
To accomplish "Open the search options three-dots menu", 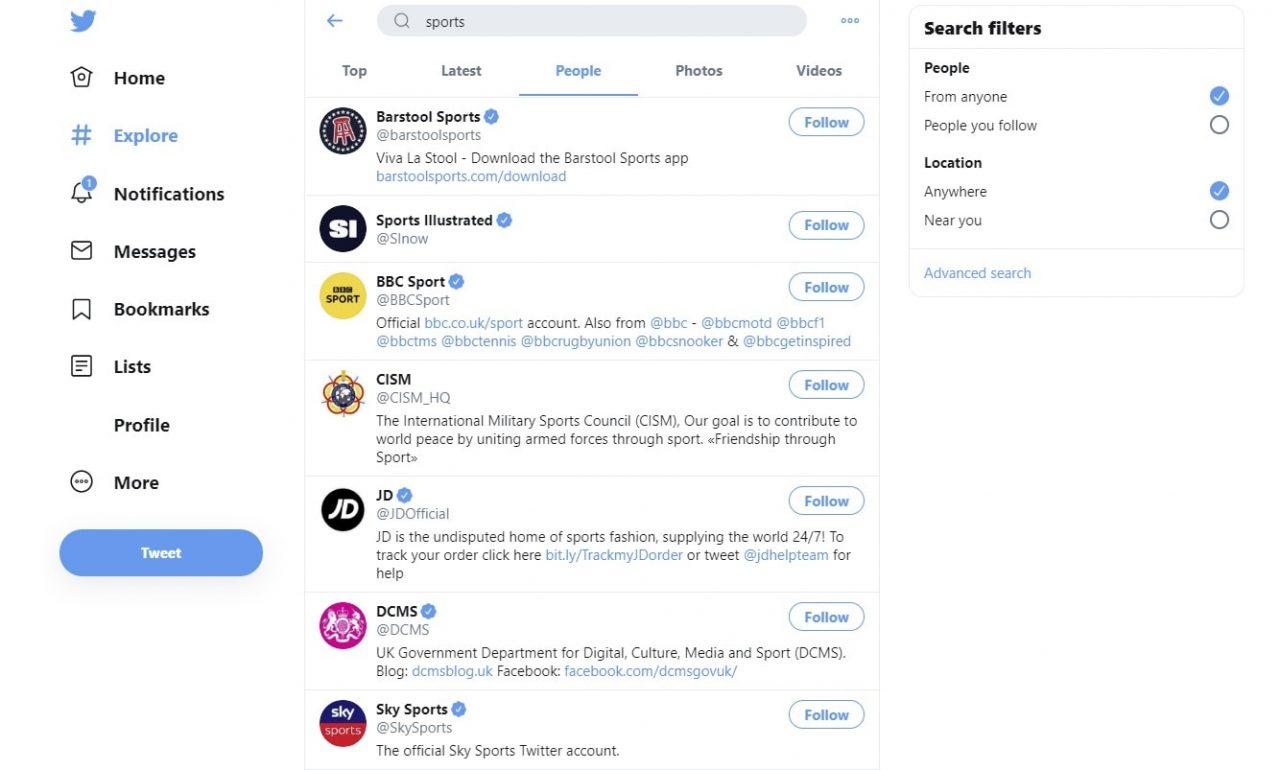I will 849,20.
